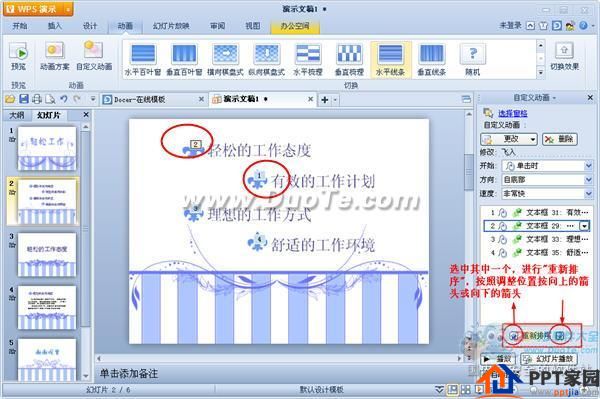600x399 pixels.
Task: Add a new document tab with plus button
Action: (x=325, y=100)
